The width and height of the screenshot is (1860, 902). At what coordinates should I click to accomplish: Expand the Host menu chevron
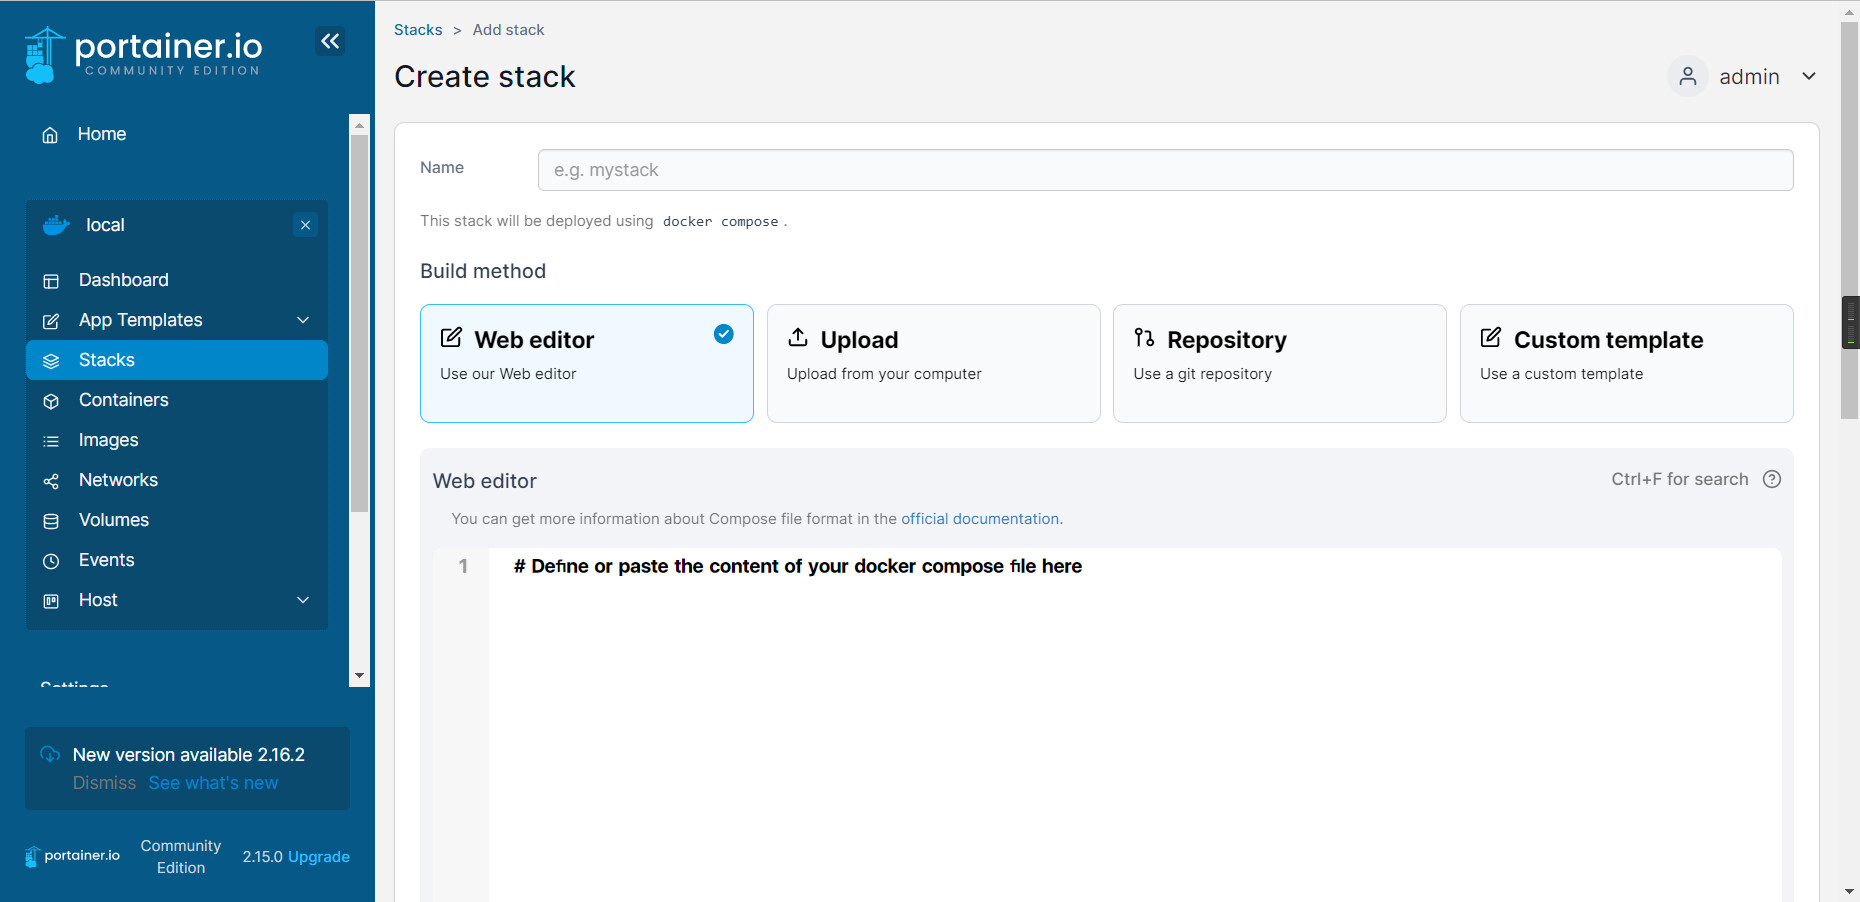click(x=303, y=600)
